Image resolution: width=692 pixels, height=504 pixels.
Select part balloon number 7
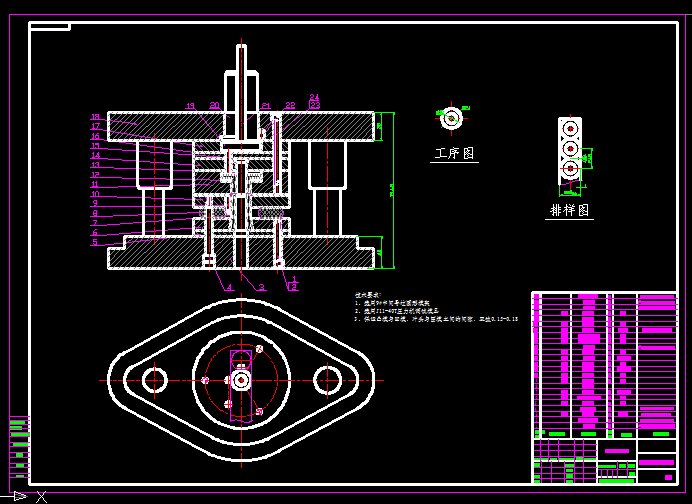95,223
